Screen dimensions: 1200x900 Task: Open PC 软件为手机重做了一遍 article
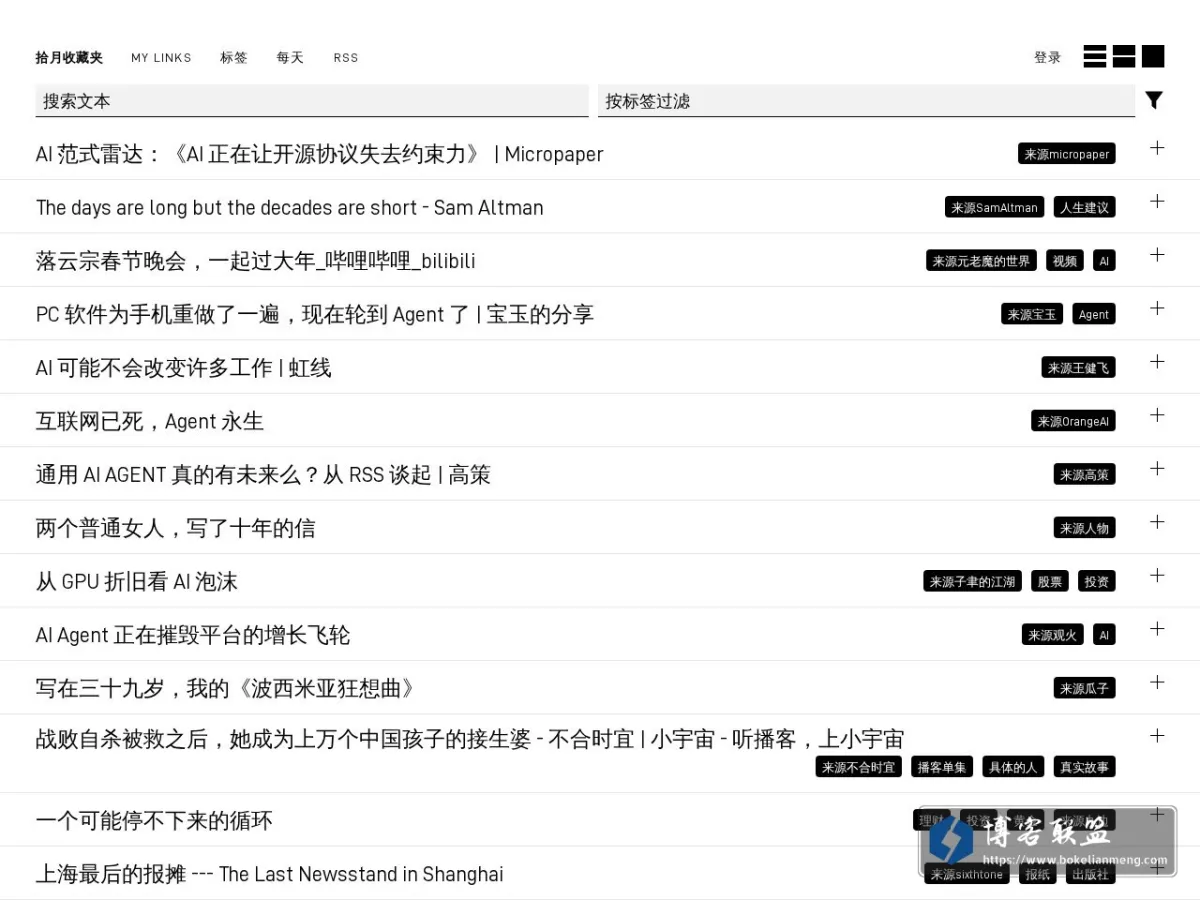315,314
